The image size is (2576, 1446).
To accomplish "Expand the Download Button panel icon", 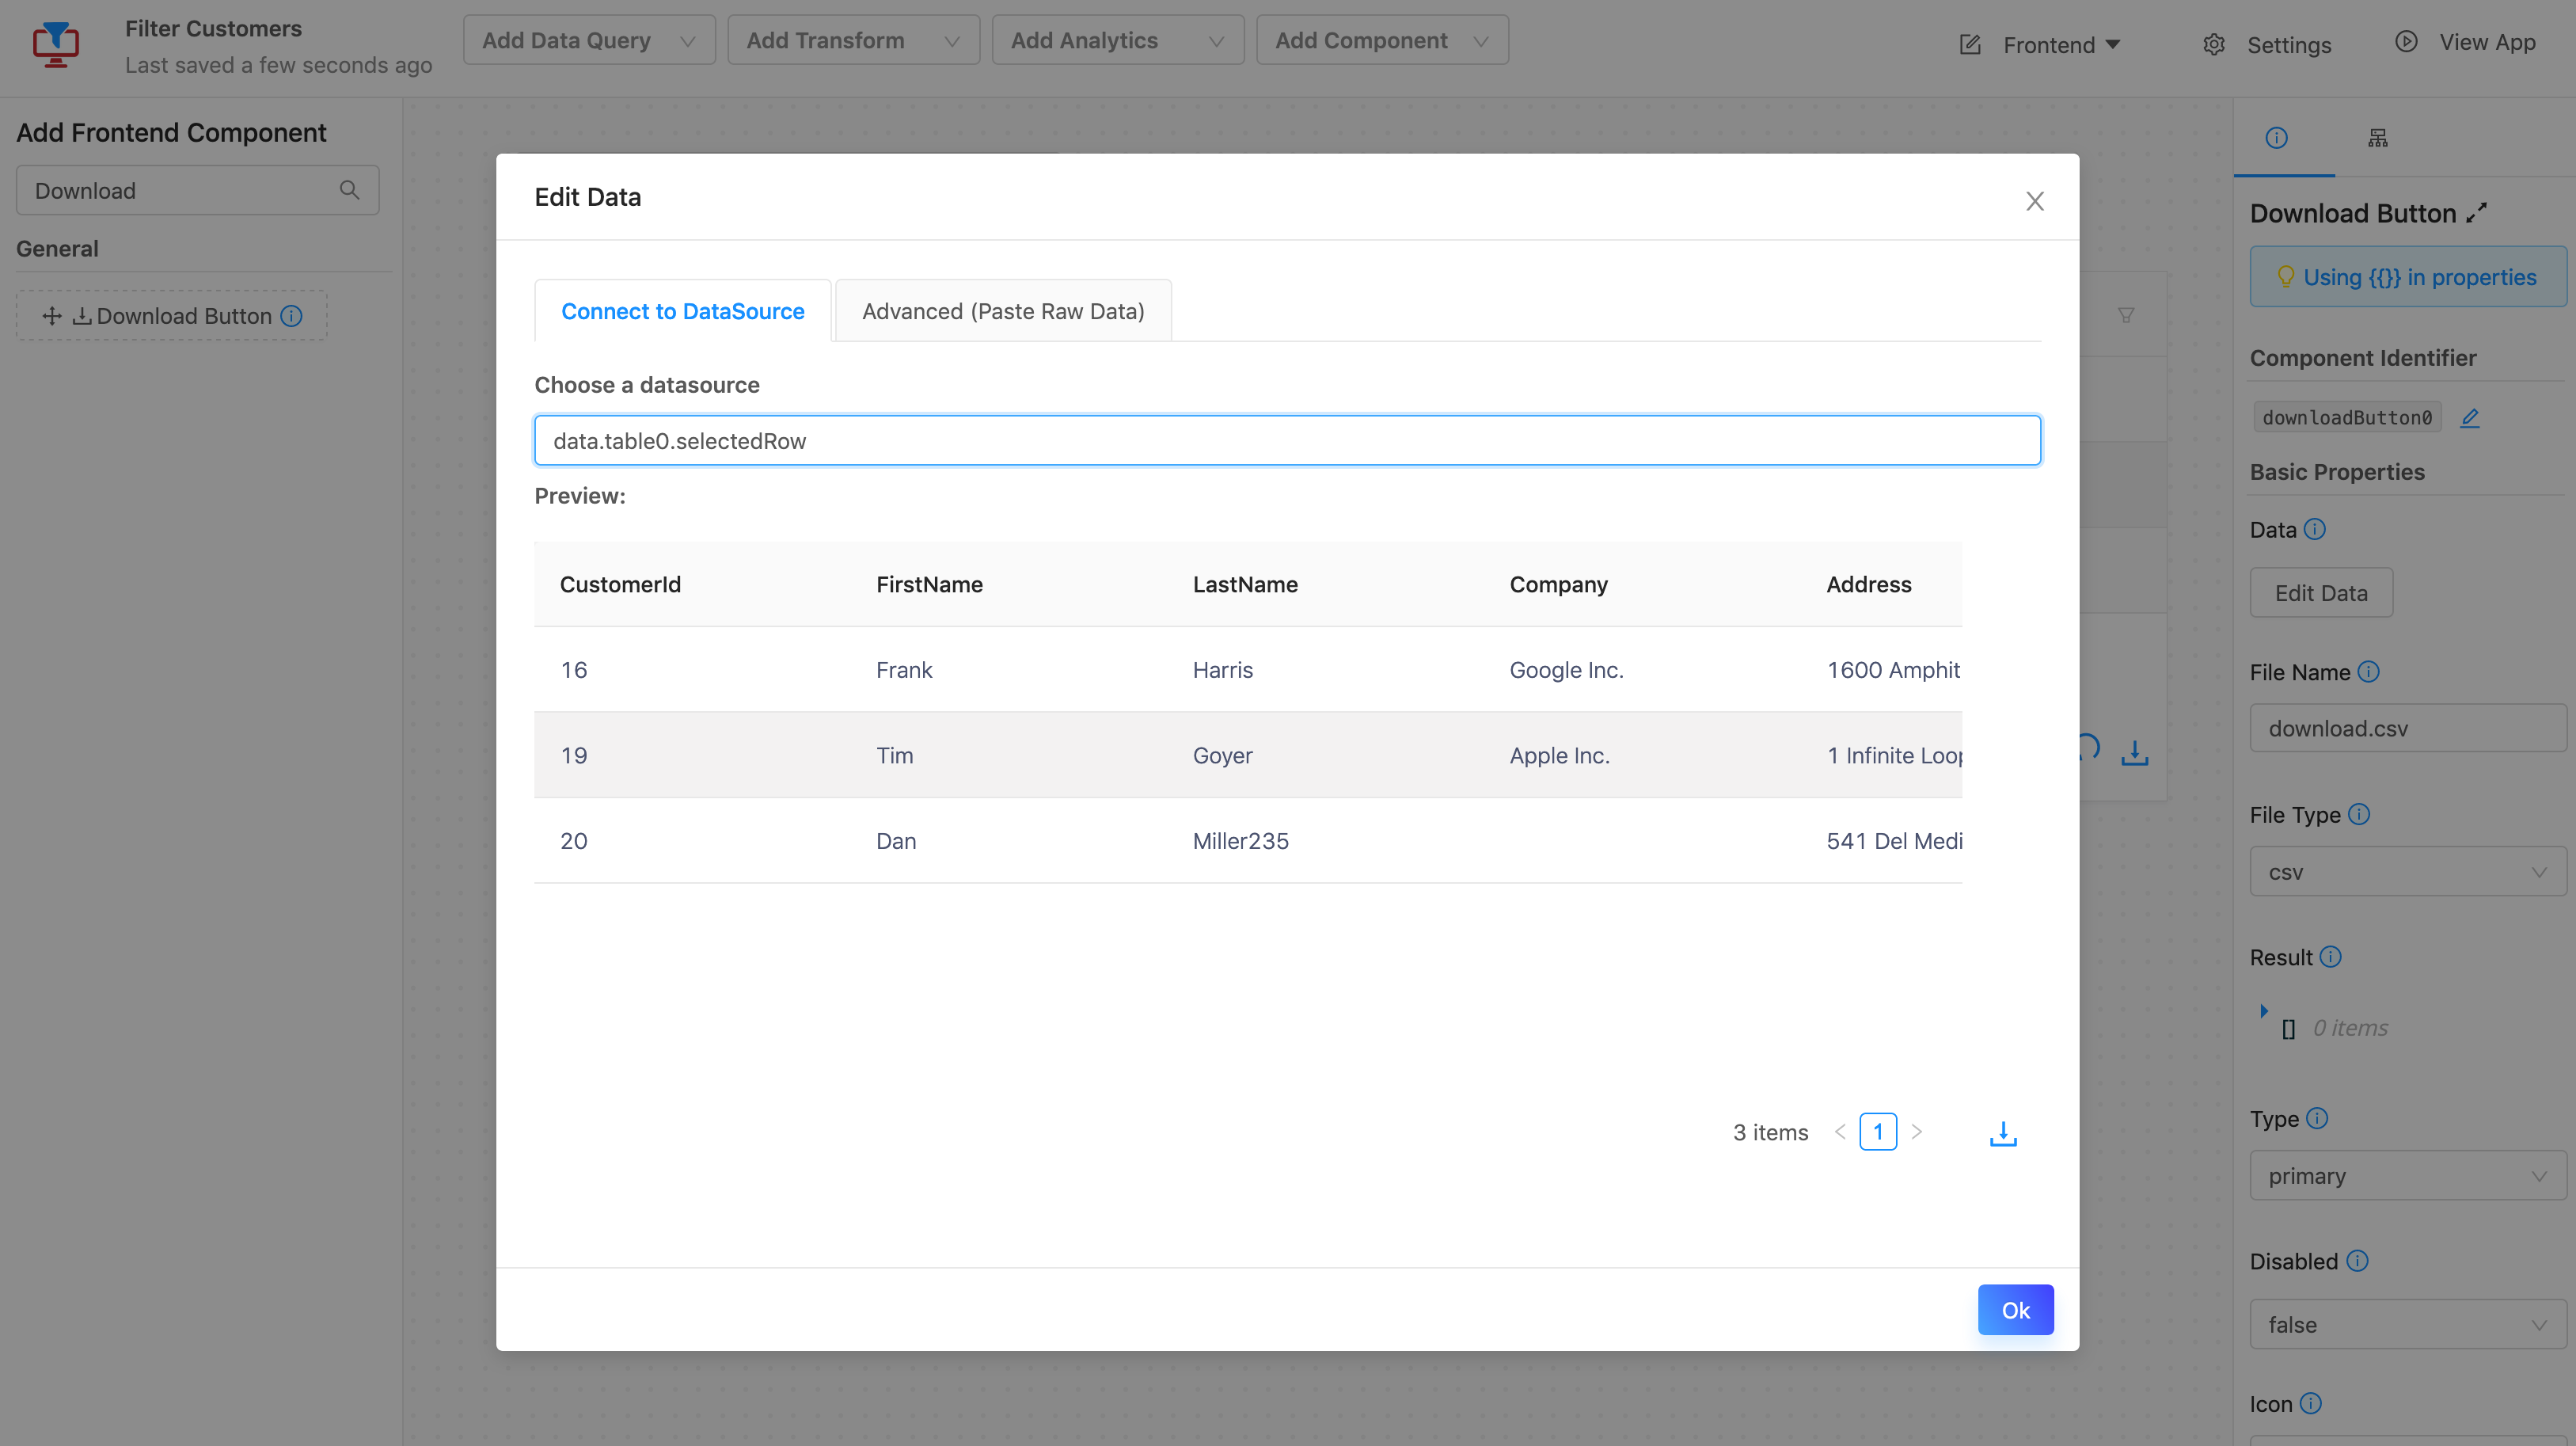I will coord(2476,213).
